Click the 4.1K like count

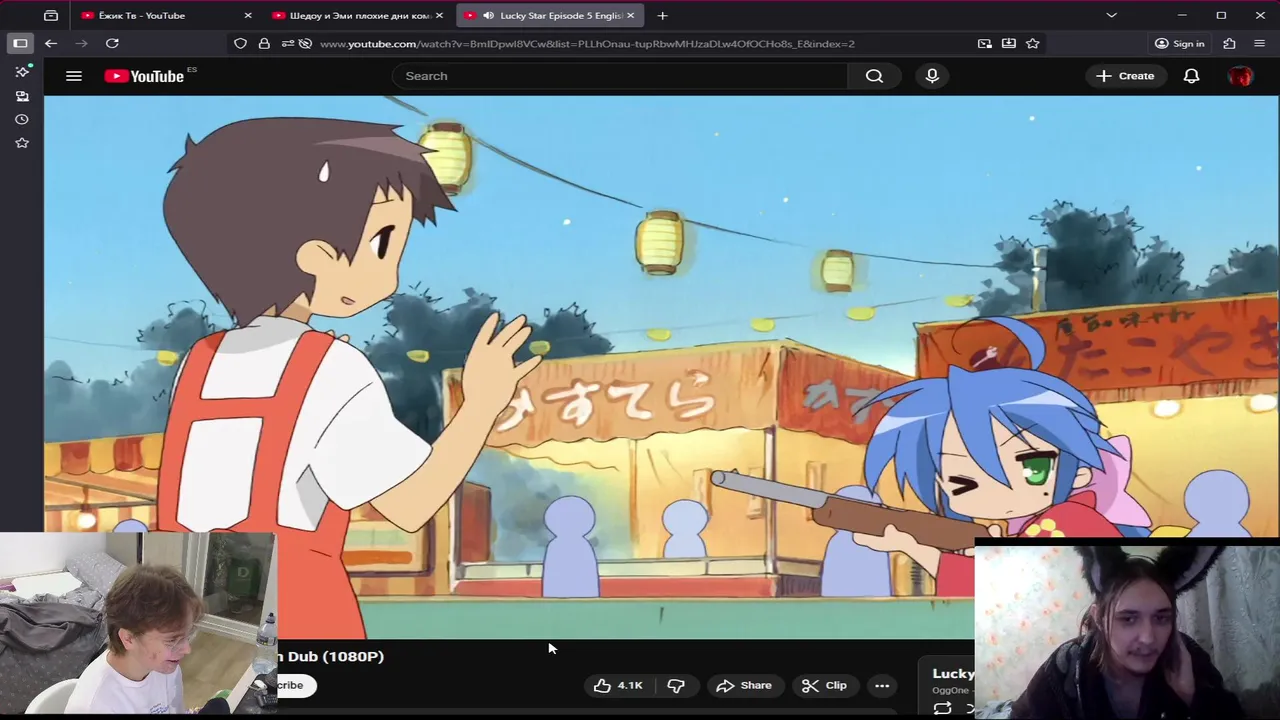[630, 685]
